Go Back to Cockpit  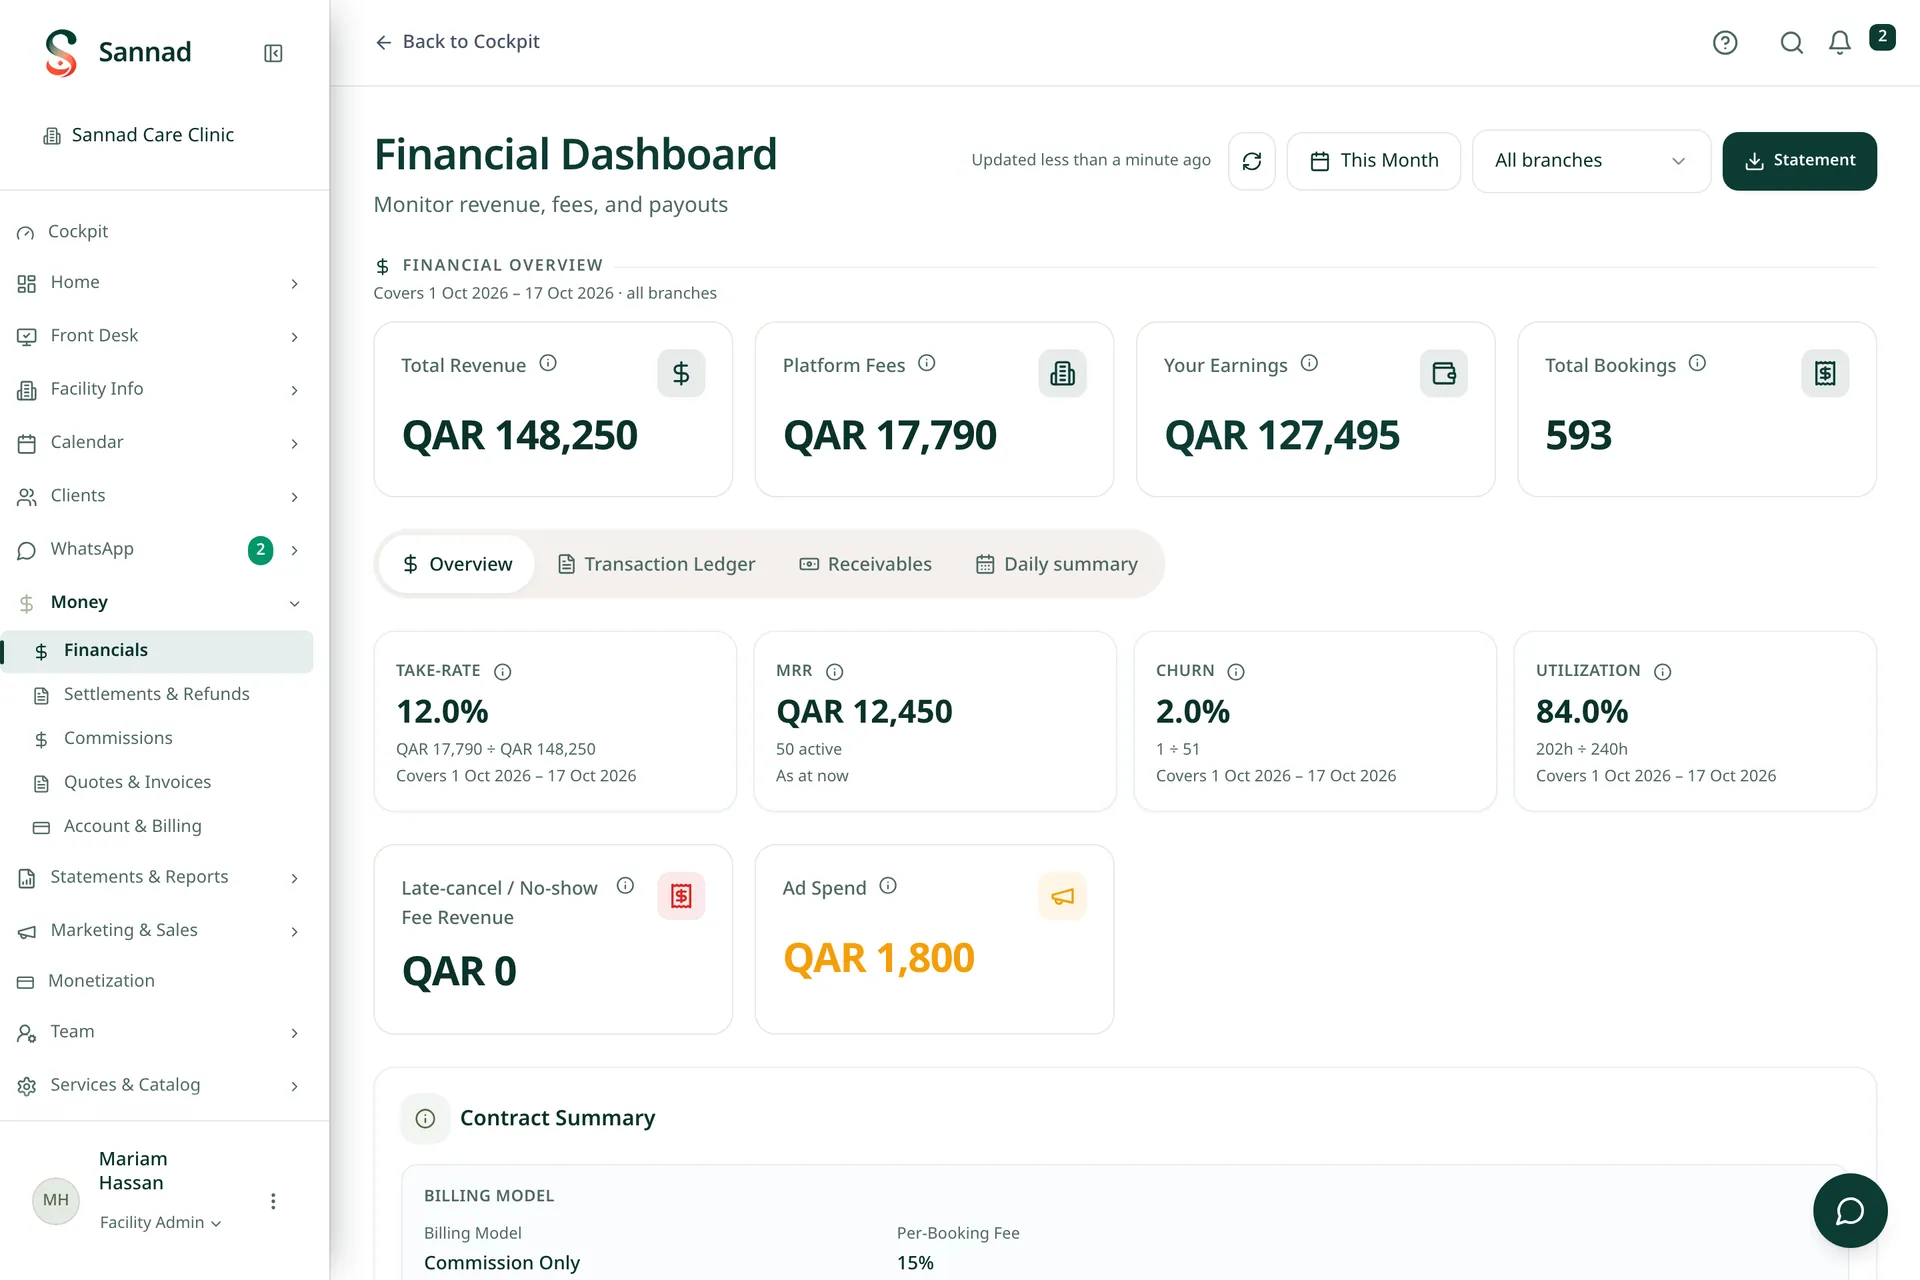457,42
